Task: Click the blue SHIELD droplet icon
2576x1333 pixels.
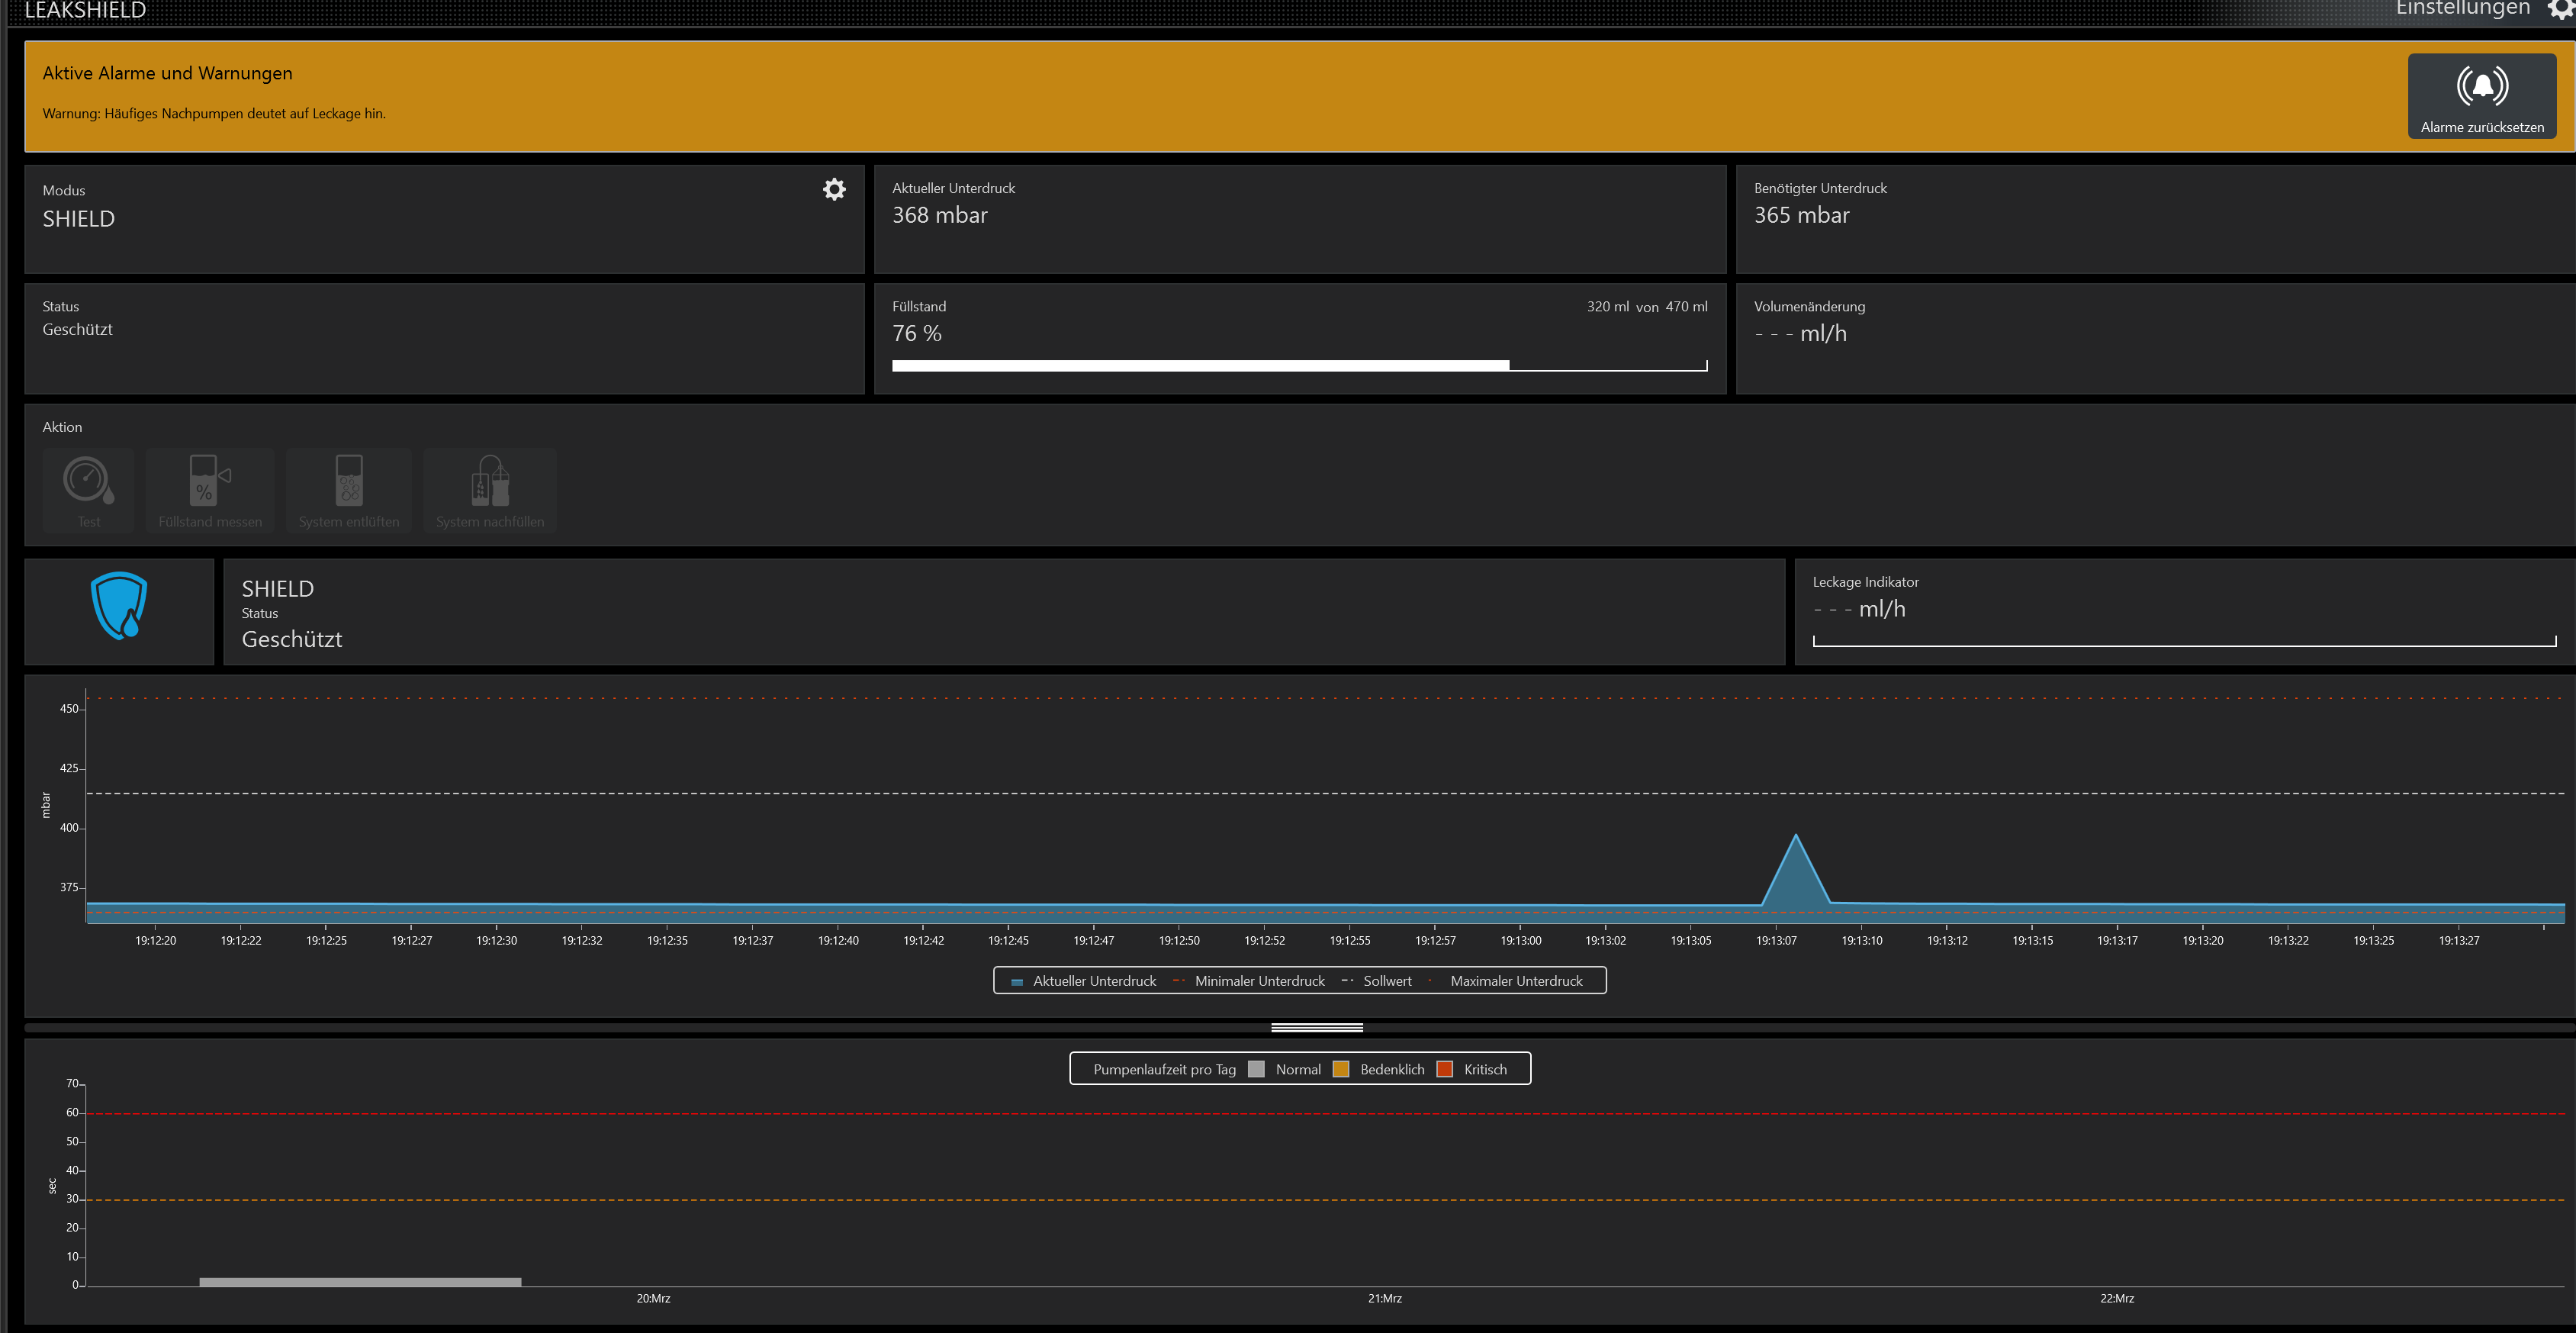Action: pos(119,606)
